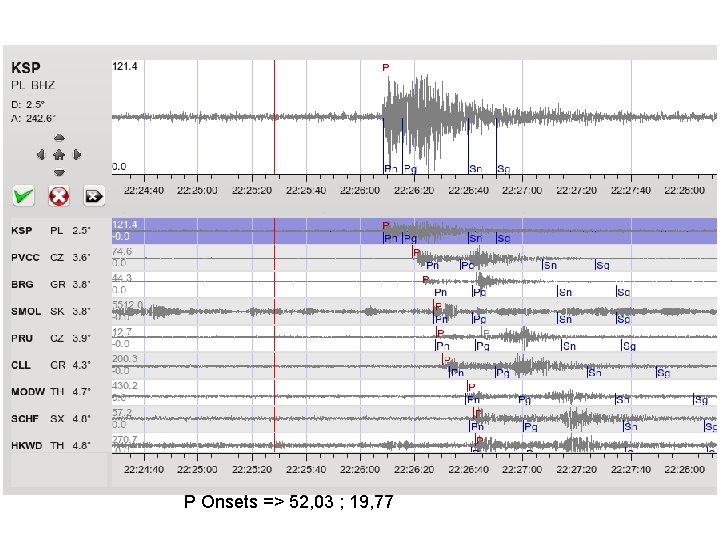Click the Sn marker on SMOL trace
The image size is (720, 540).
click(x=565, y=319)
